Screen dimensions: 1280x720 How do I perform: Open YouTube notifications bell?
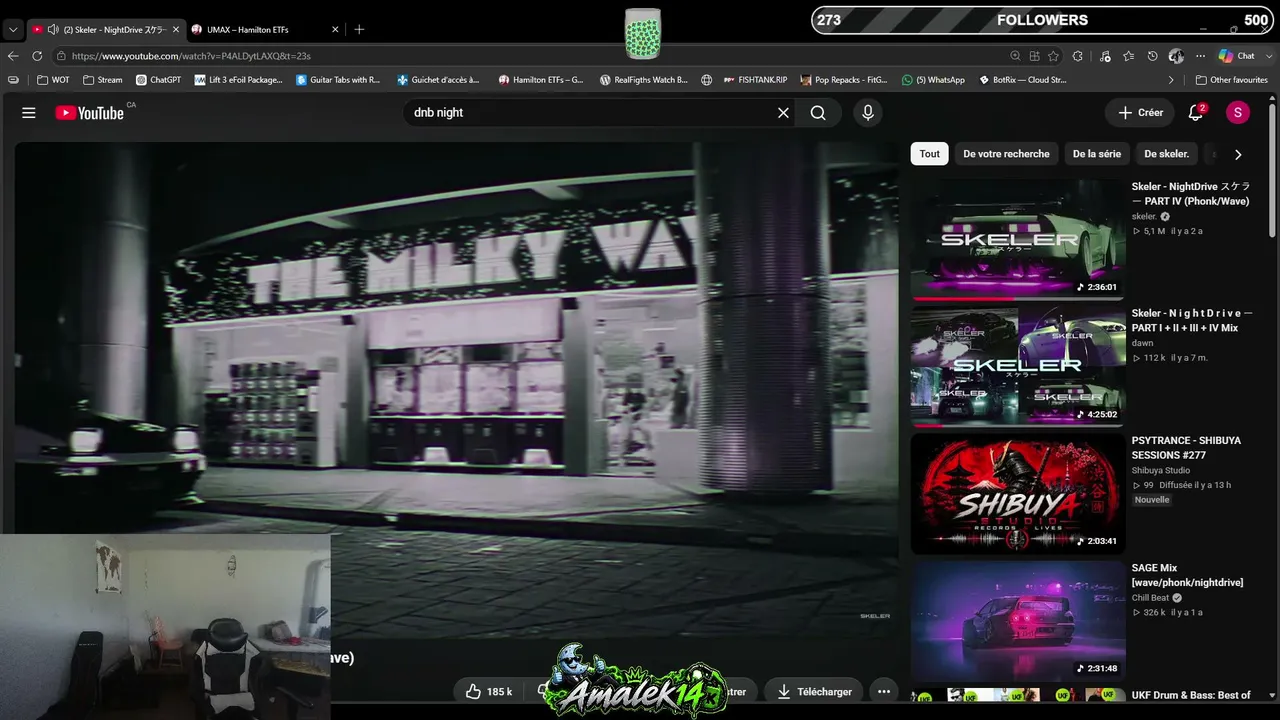(x=1195, y=113)
